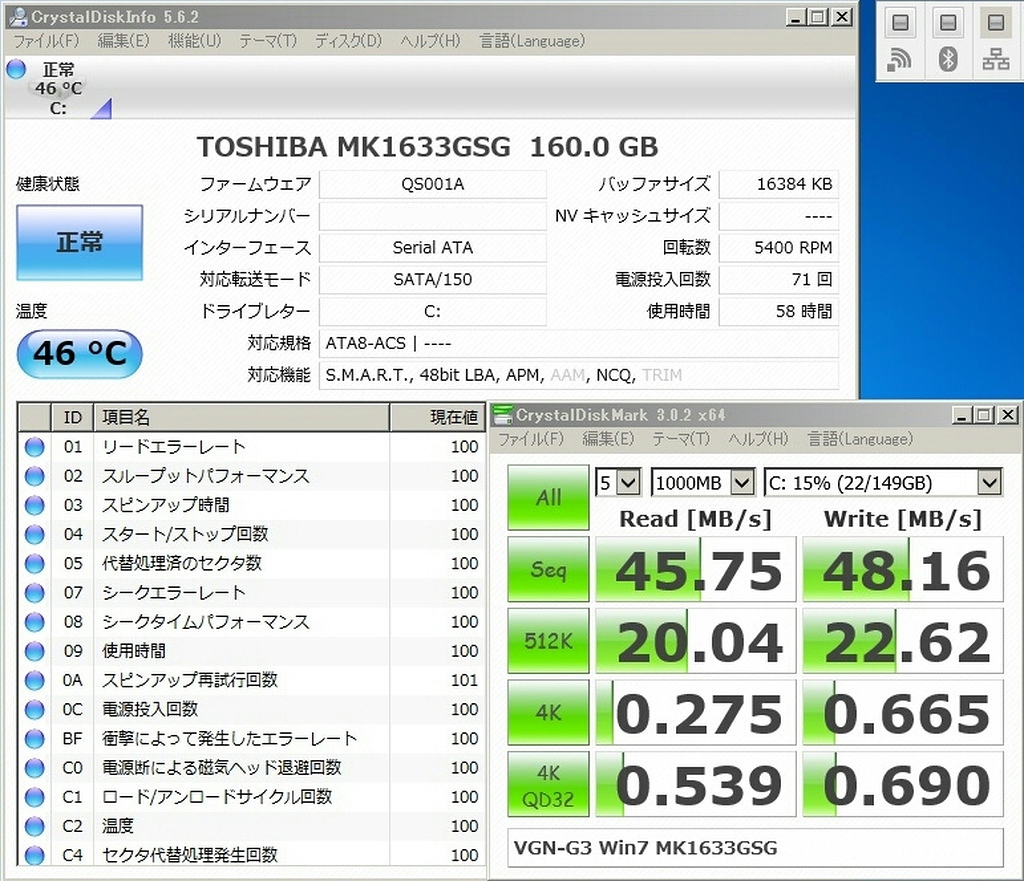The height and width of the screenshot is (881, 1024).
Task: Click status orb for attribute C1 row
Action: pyautogui.click(x=35, y=797)
